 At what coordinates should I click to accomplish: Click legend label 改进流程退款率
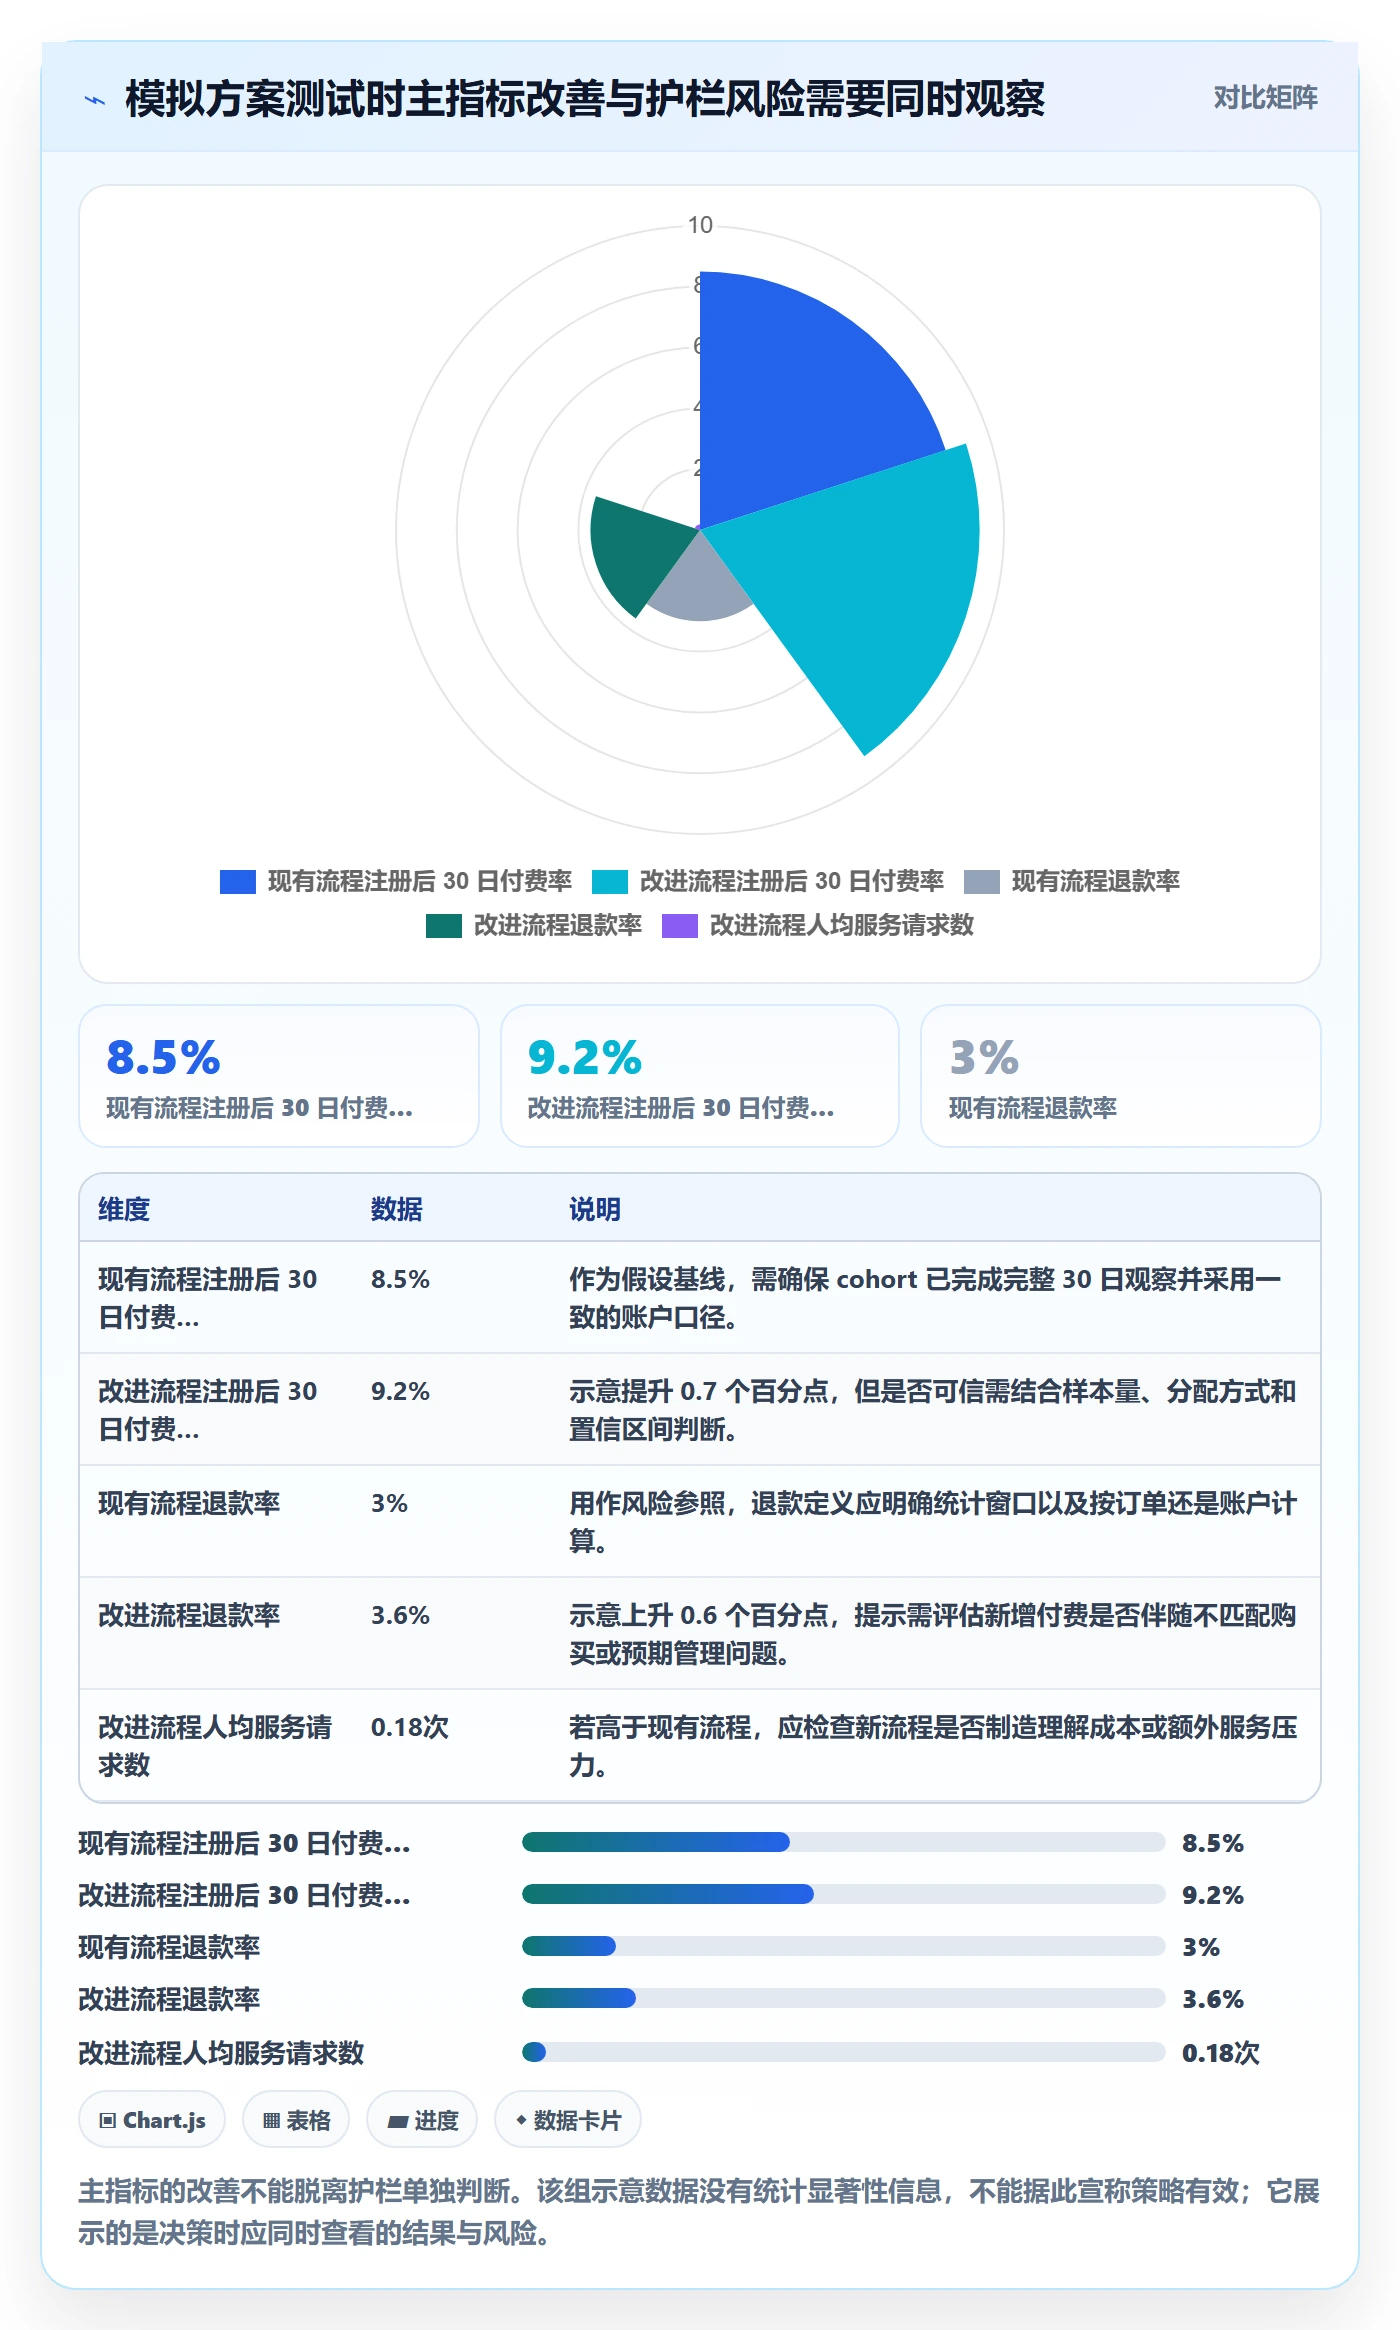coord(558,925)
